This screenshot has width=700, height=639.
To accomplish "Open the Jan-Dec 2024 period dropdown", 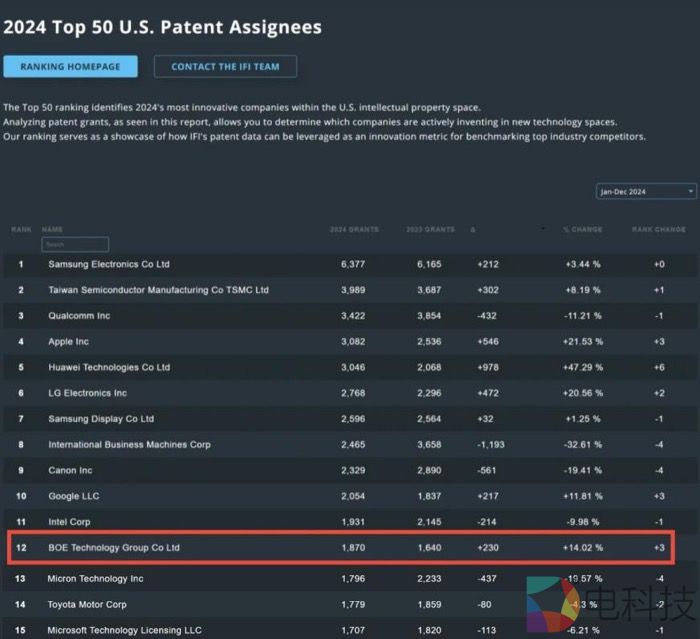I will tap(646, 192).
